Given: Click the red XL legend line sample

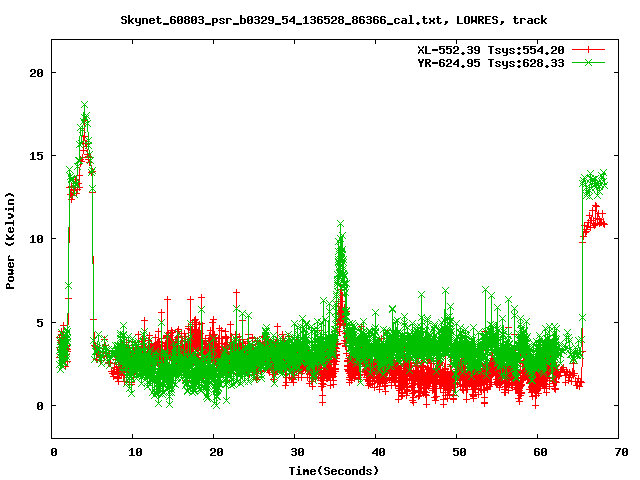Looking at the screenshot, I should click(x=588, y=50).
